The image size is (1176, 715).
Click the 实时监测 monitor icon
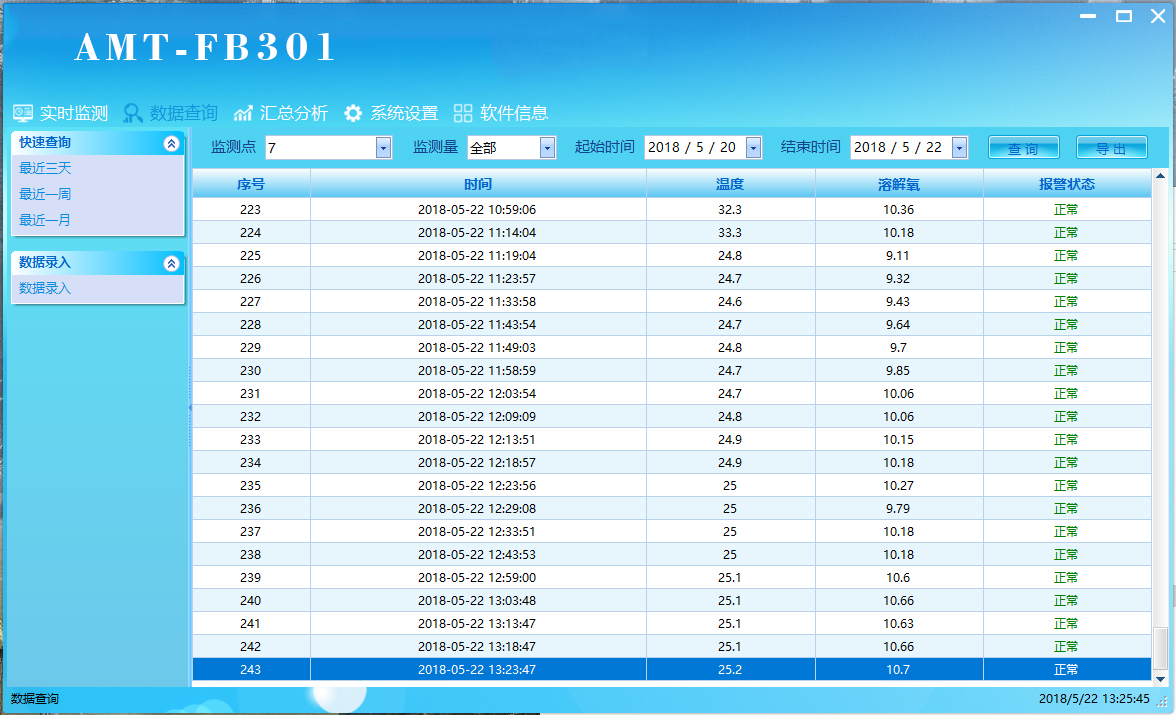click(x=22, y=113)
